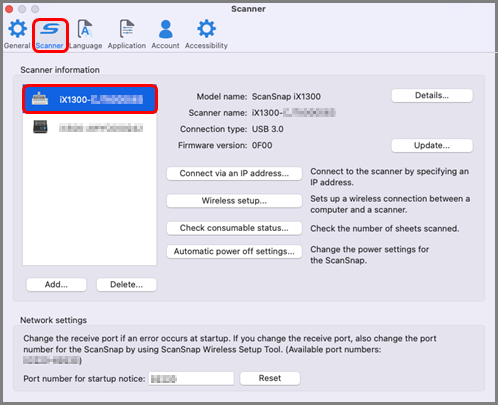Focus the Port number for startup notice field
The height and width of the screenshot is (405, 498).
point(191,379)
